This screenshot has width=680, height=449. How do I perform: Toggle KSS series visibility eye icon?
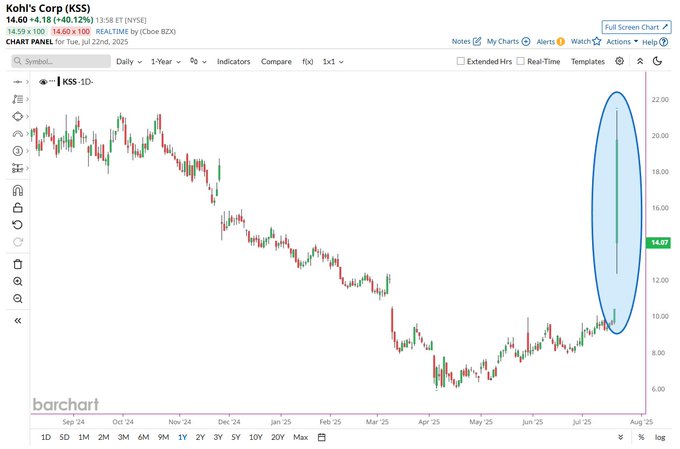point(42,82)
